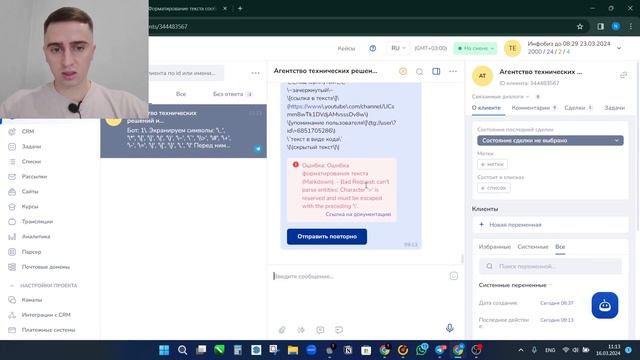
Task: Open Рассылки in the left sidebar
Action: tap(34, 177)
